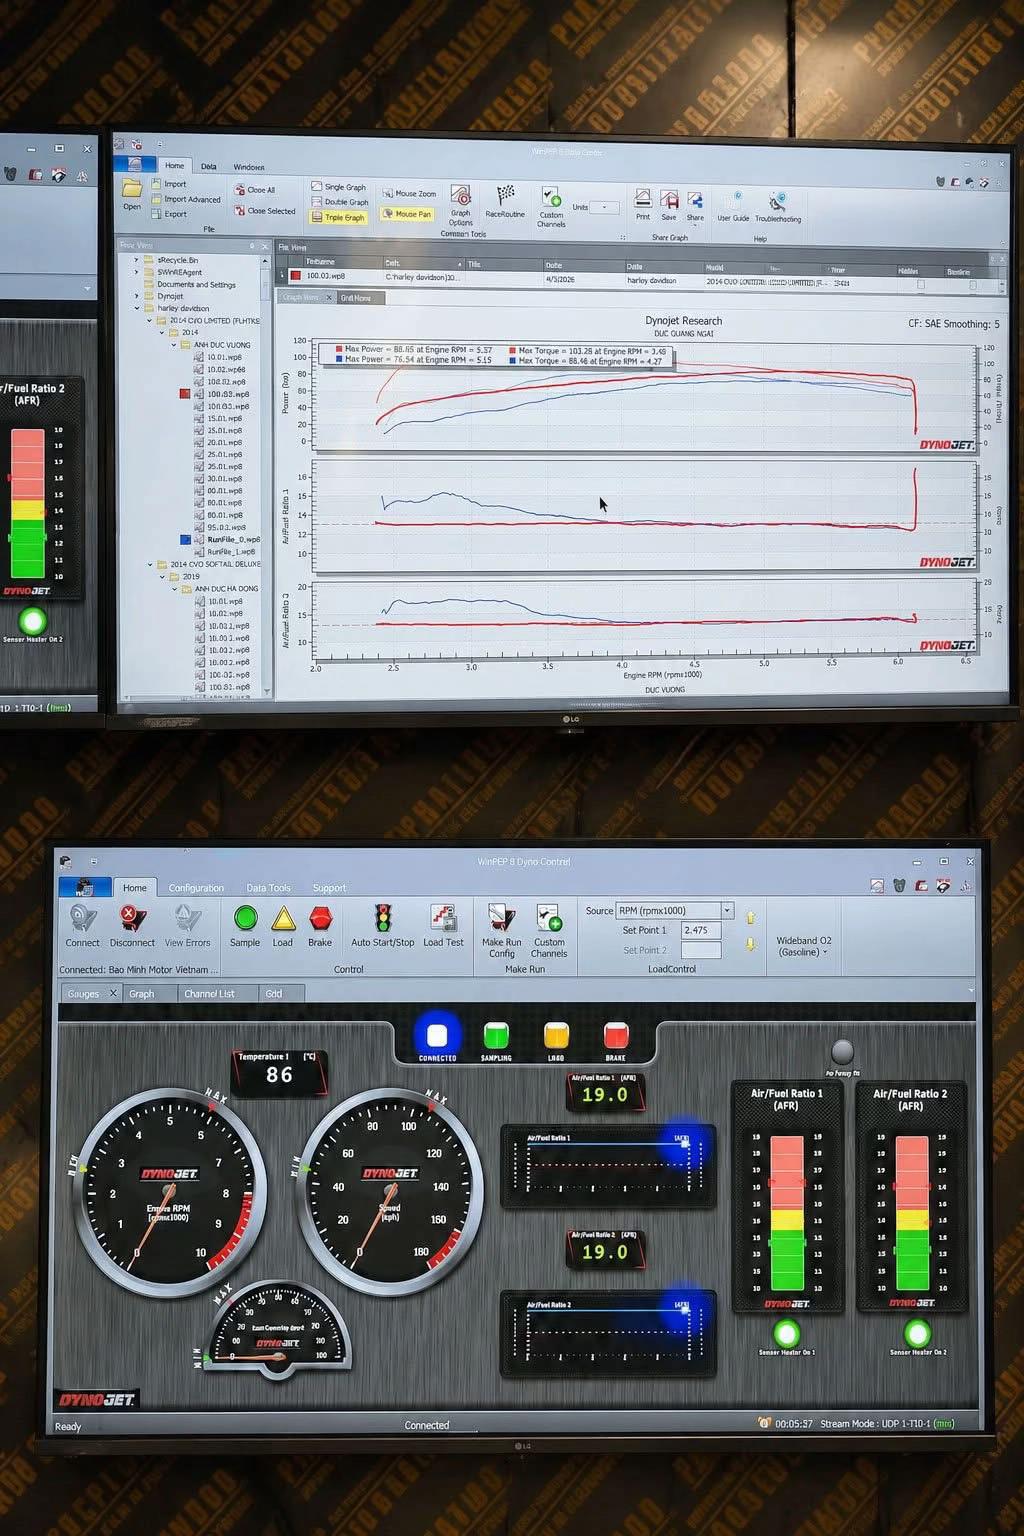Collapse the harley davidson folder
Screen dimensions: 1024x1536
tap(137, 308)
